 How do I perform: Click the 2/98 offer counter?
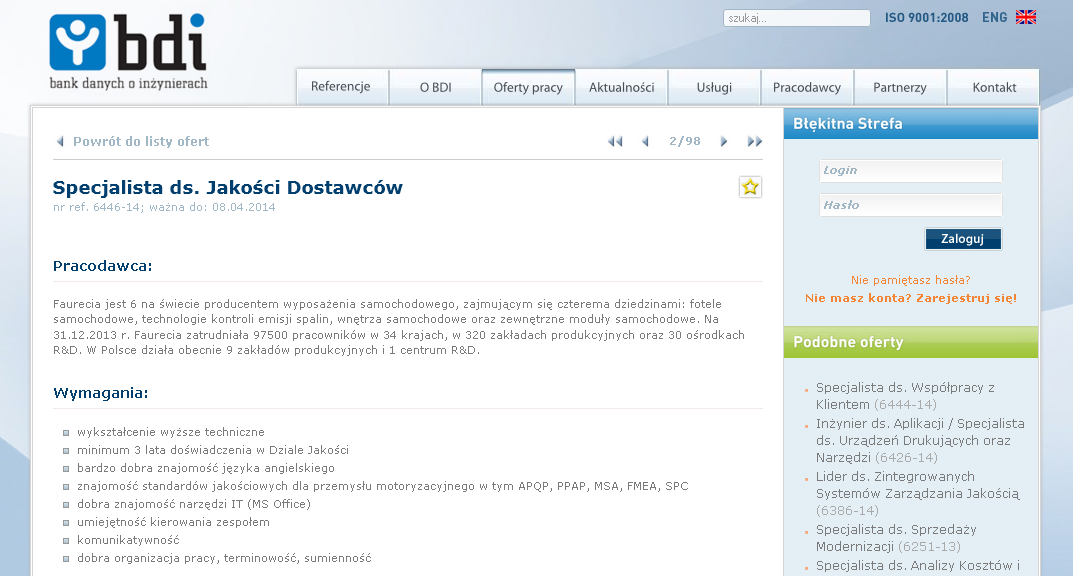684,142
